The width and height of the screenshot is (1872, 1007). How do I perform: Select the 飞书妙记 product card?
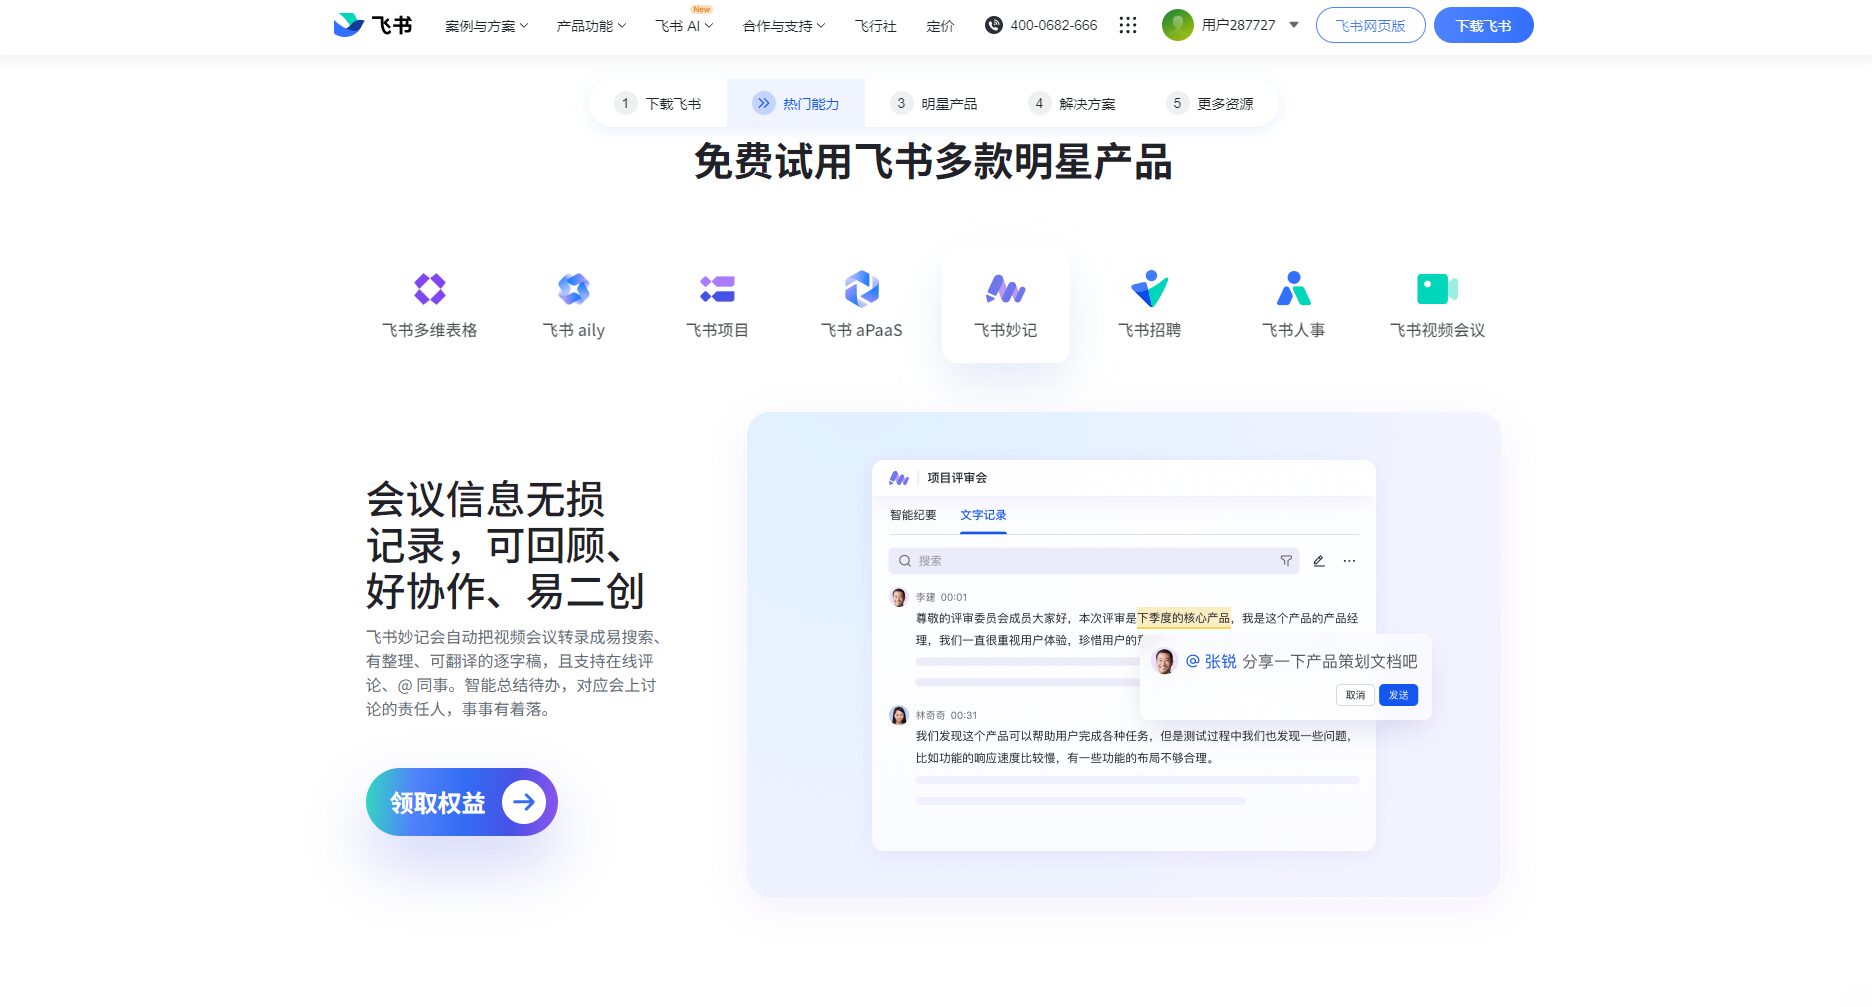pyautogui.click(x=1006, y=304)
